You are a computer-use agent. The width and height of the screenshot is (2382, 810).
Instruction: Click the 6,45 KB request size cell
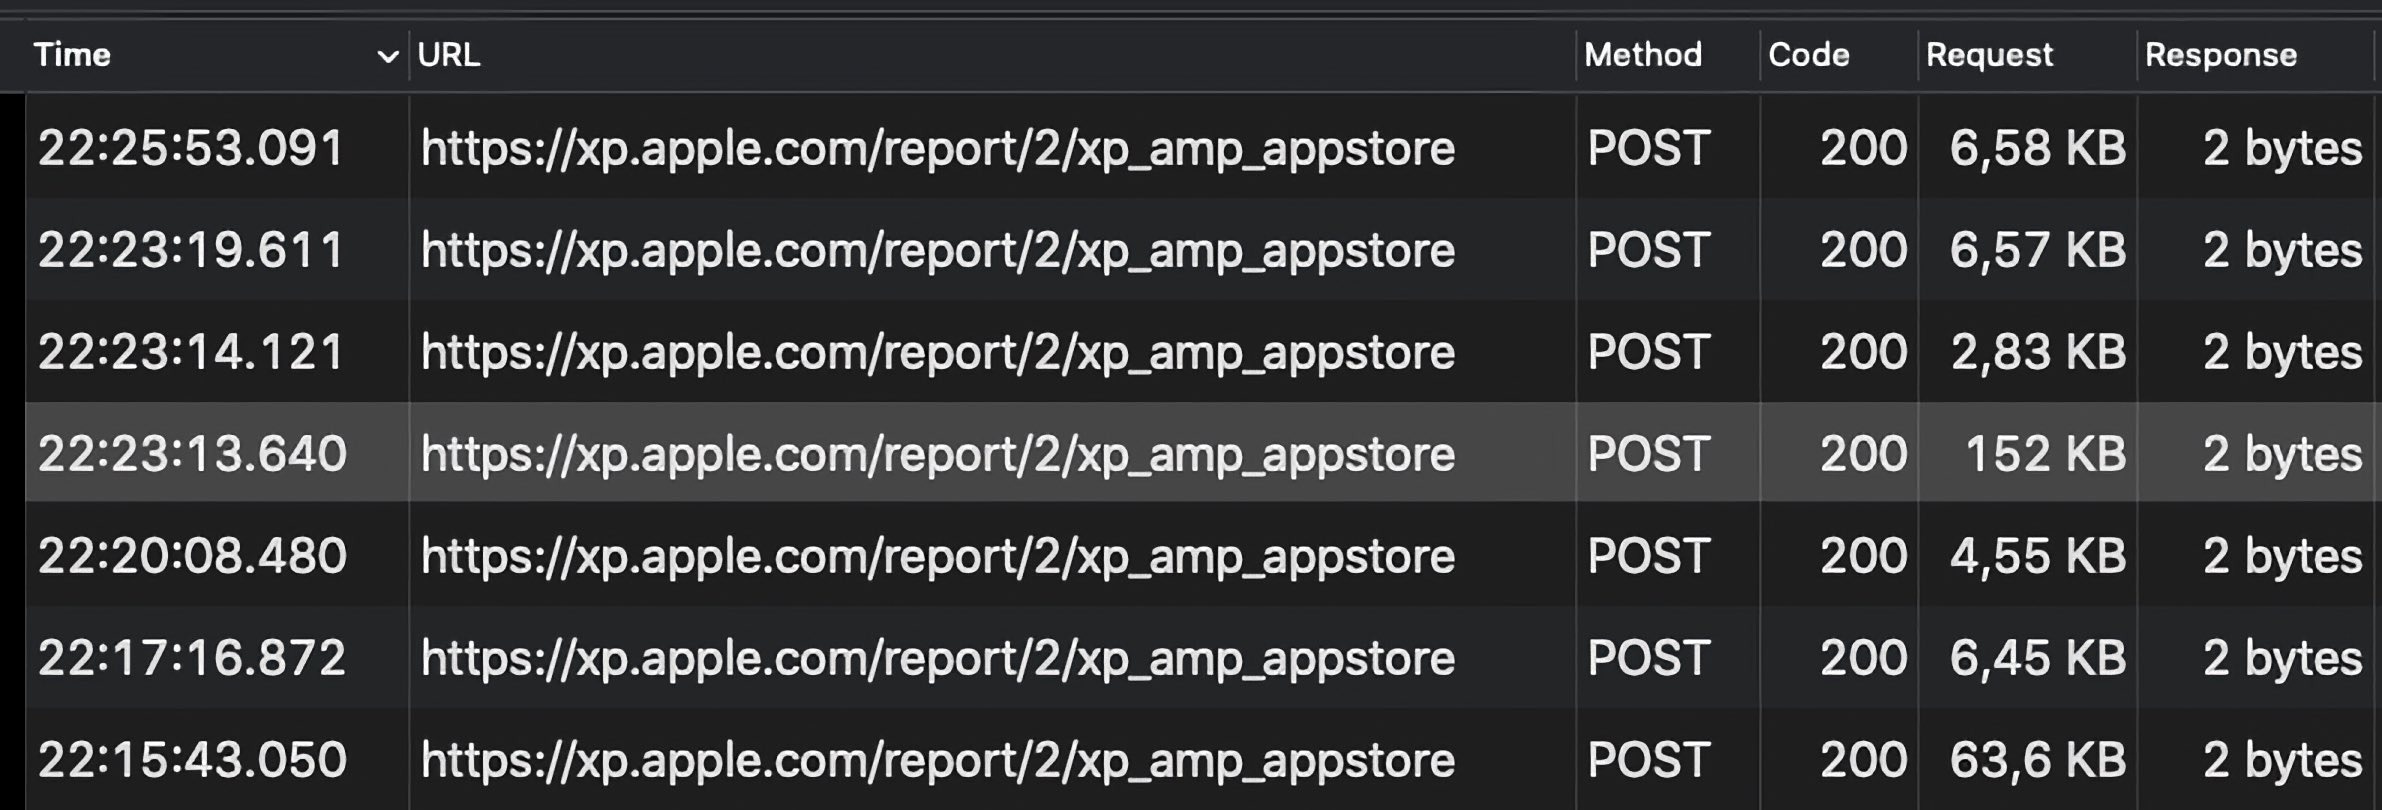pos(2037,658)
